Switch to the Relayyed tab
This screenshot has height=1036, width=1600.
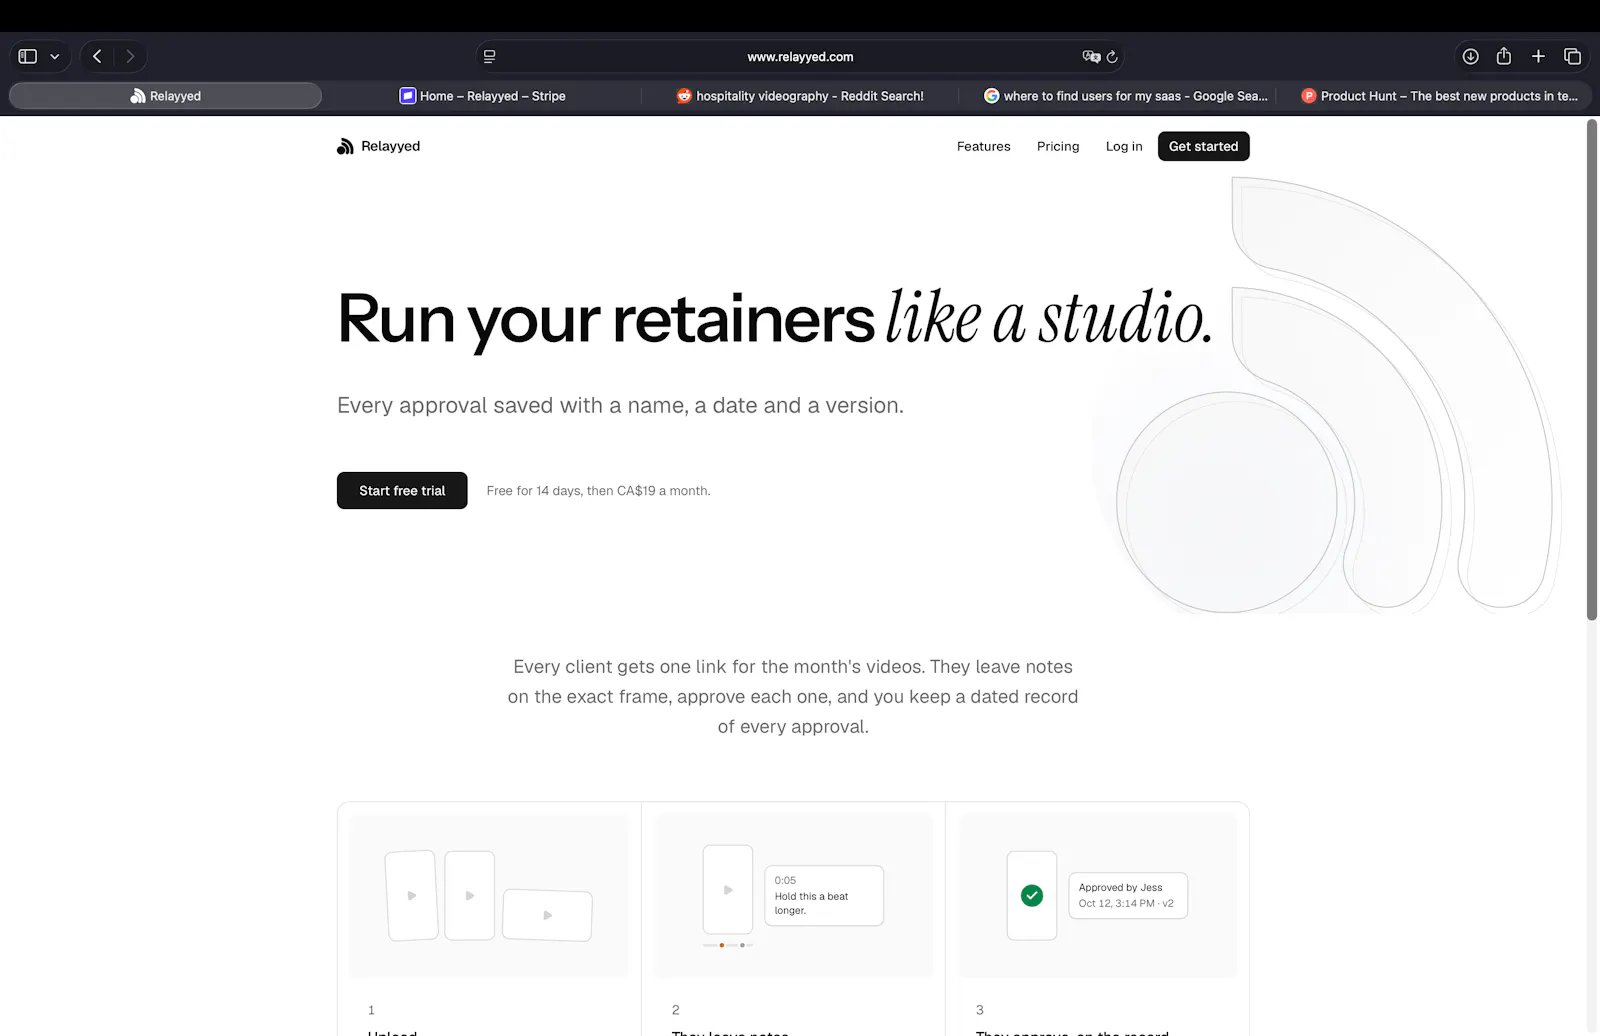[x=165, y=96]
